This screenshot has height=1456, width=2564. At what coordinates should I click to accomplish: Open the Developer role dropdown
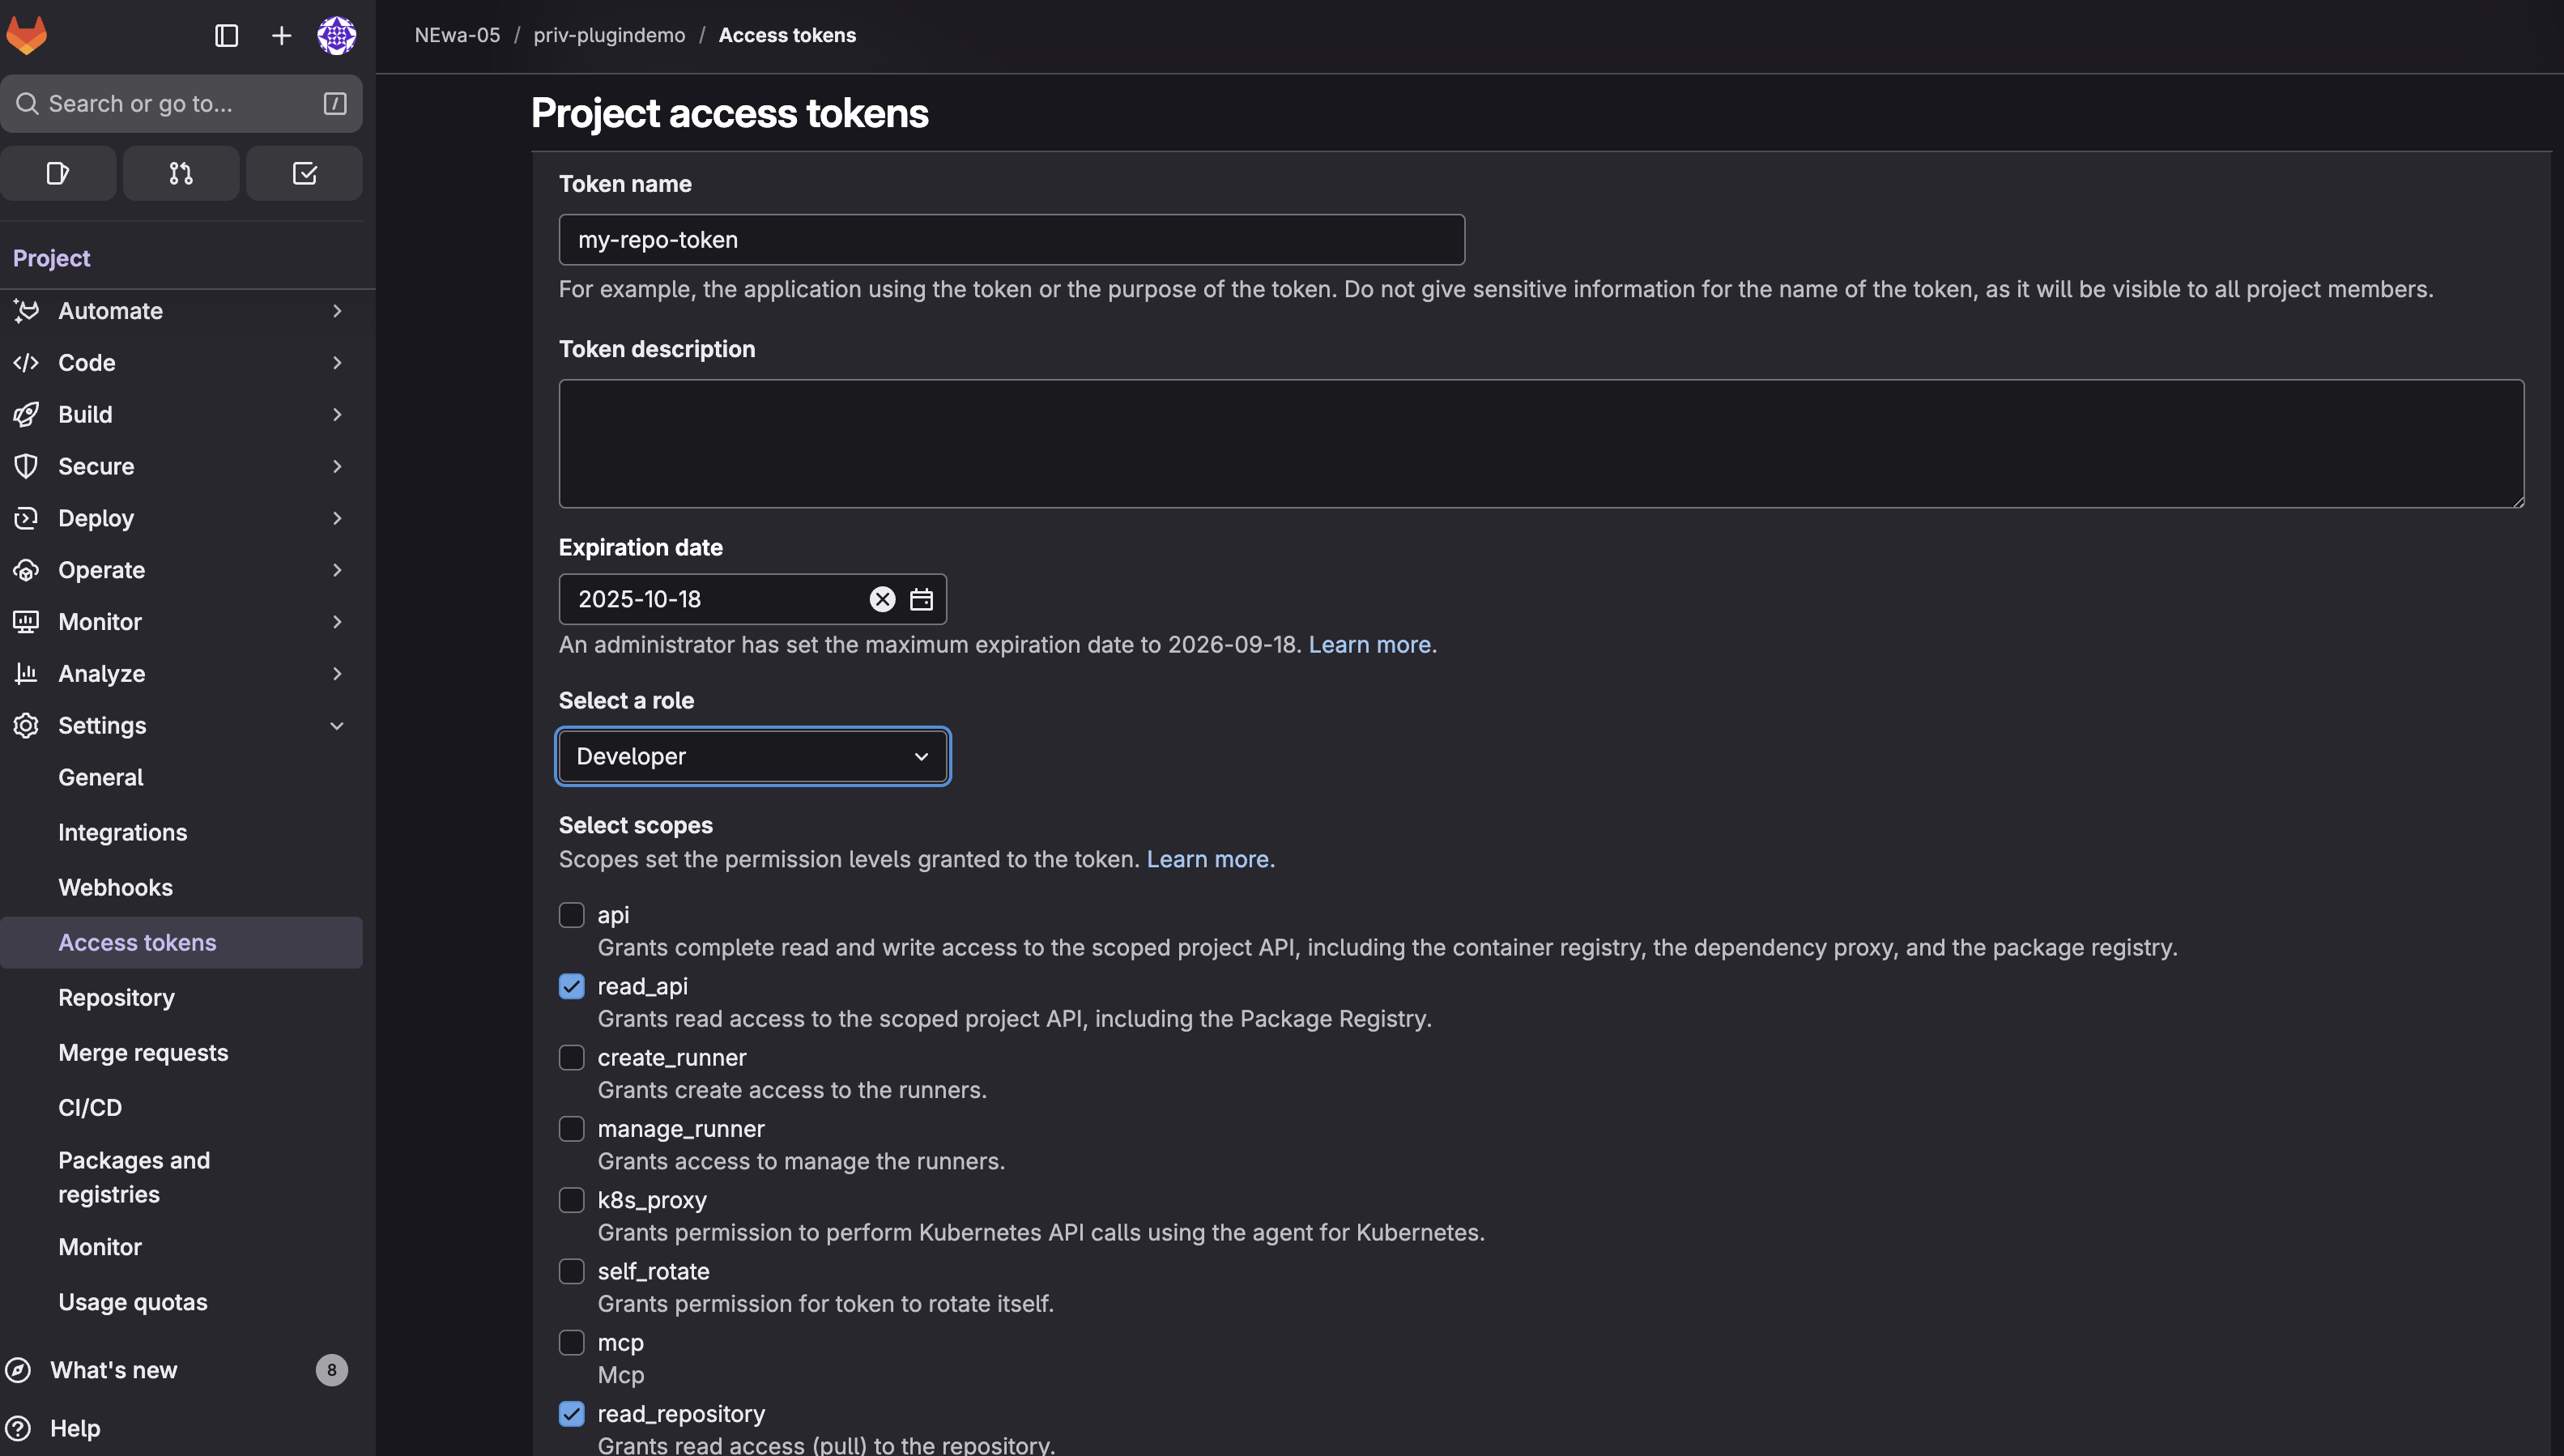pos(752,756)
